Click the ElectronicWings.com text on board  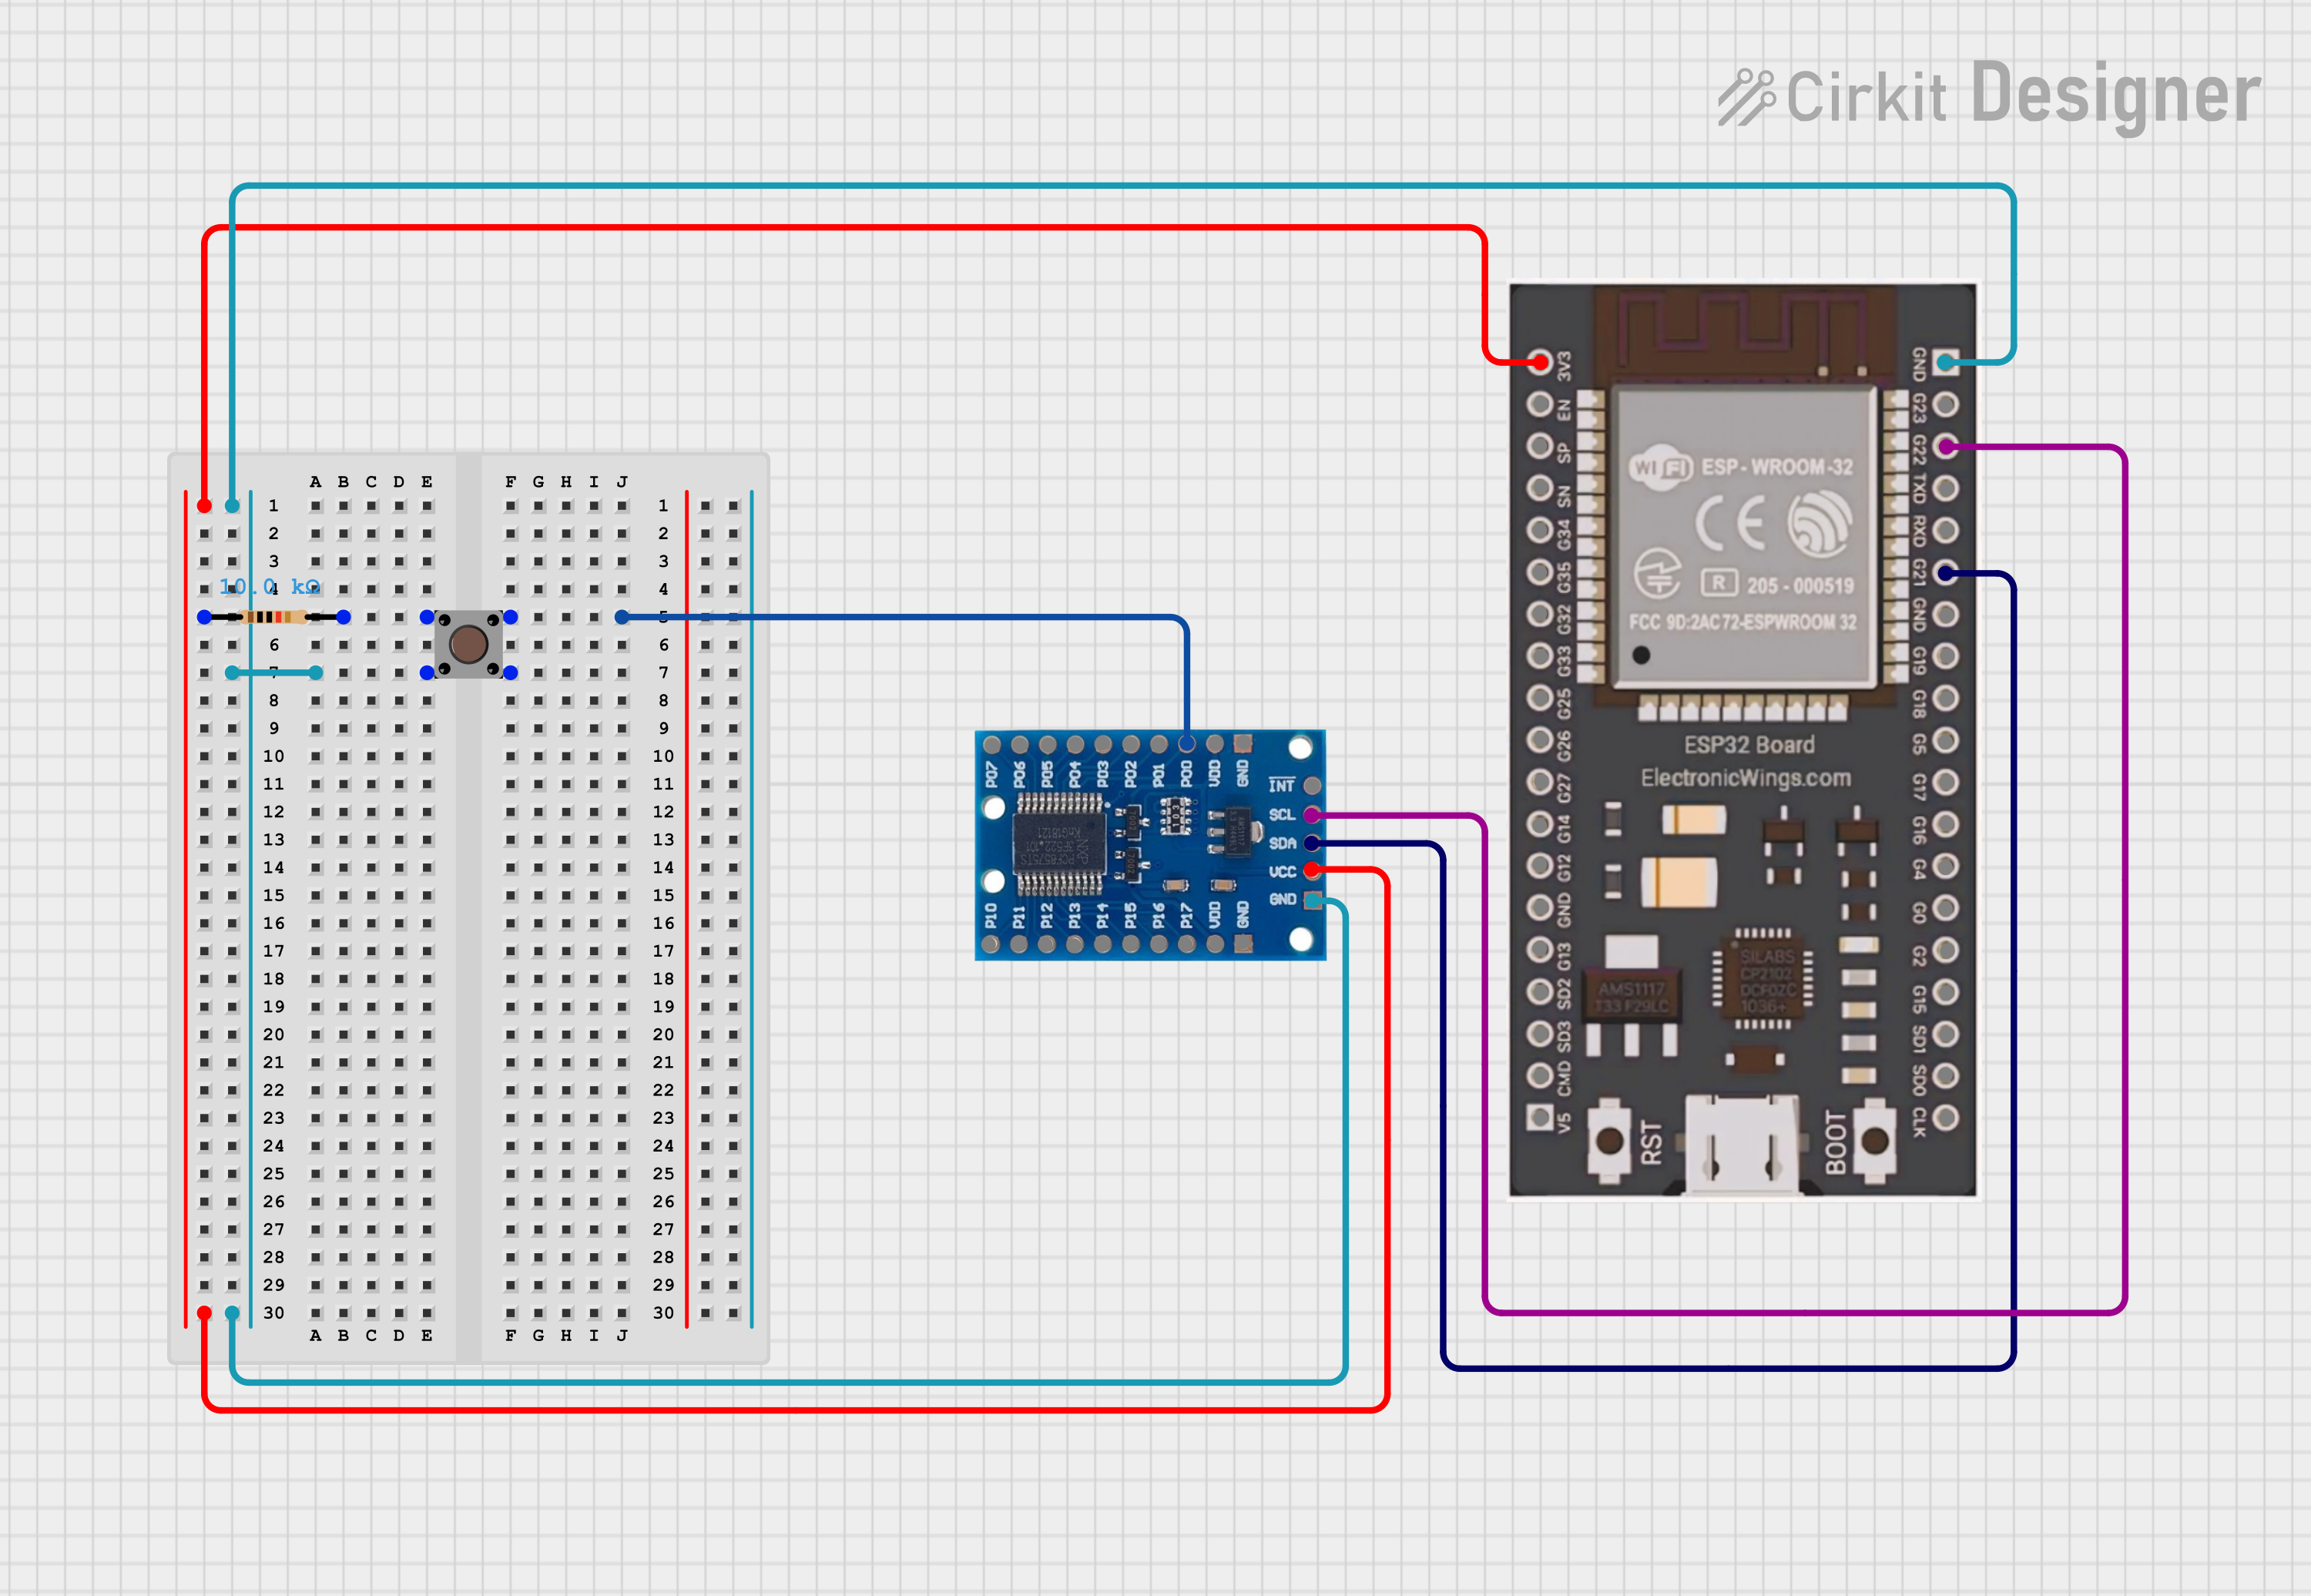[1746, 778]
